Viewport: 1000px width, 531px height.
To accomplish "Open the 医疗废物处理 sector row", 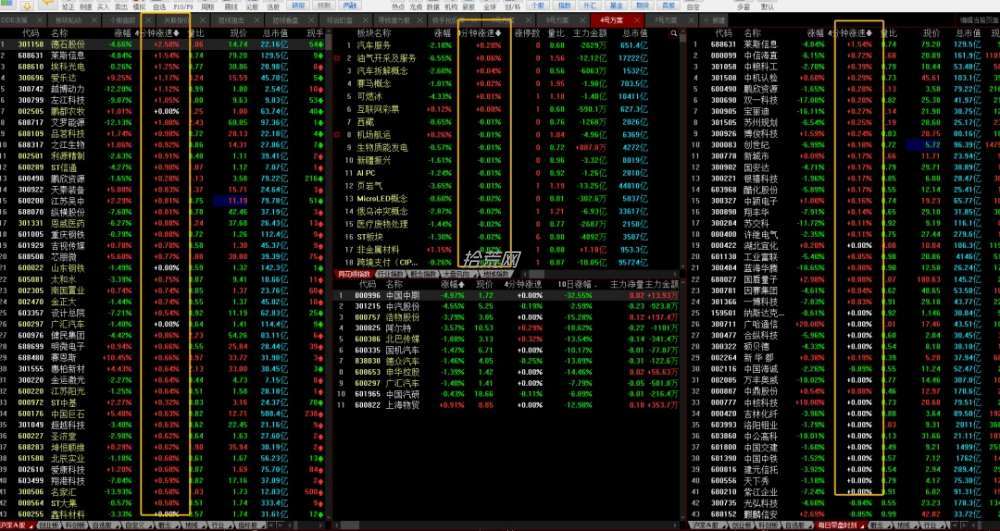I will click(507, 224).
